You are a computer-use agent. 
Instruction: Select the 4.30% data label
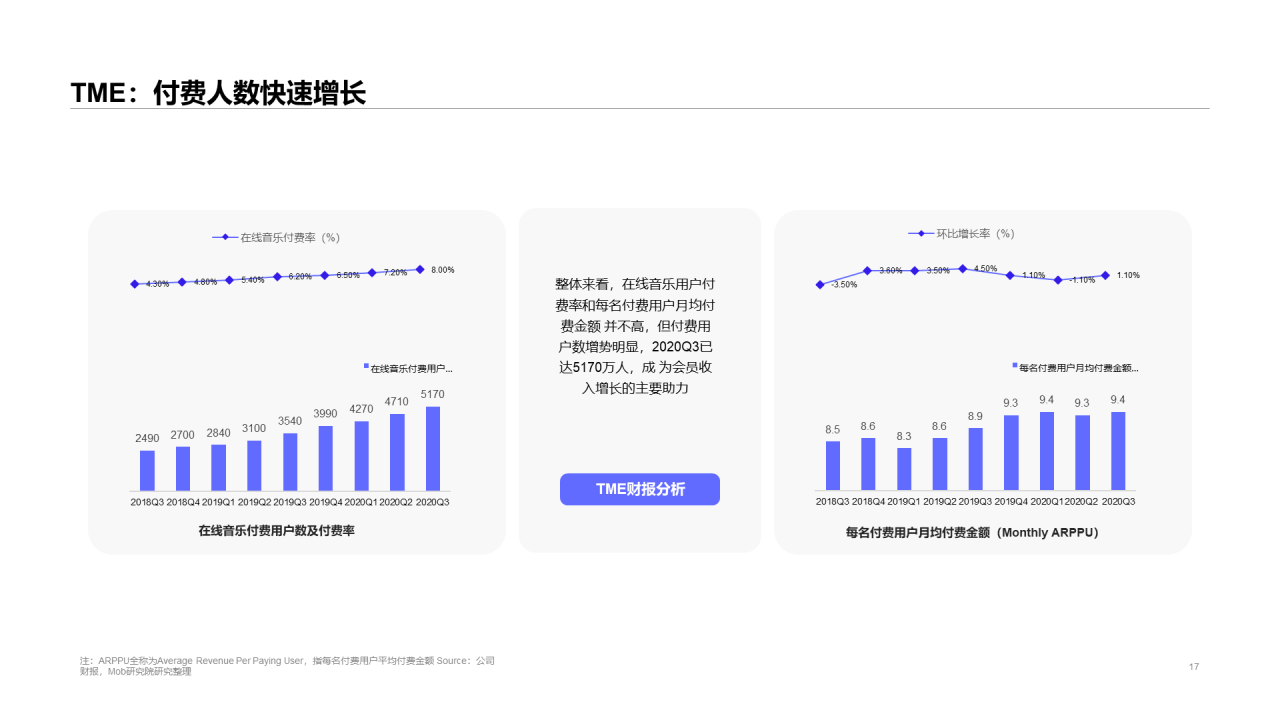[x=158, y=284]
